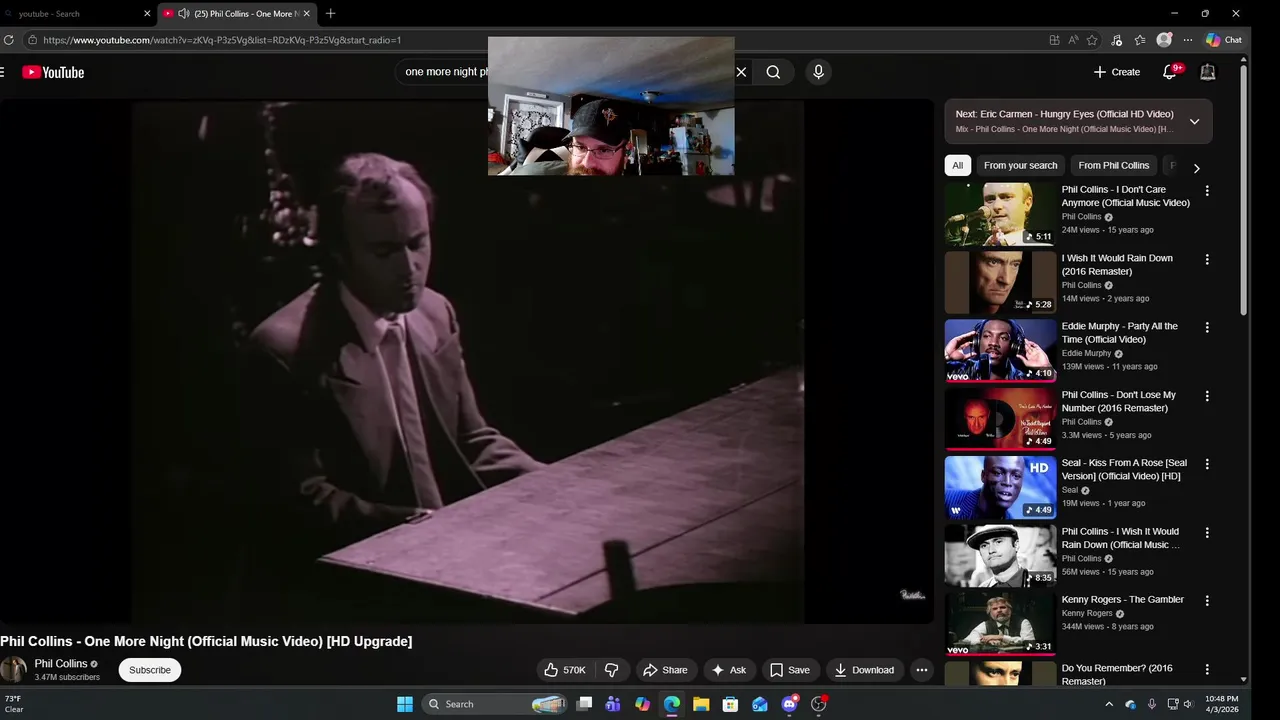Open options for I Don't Care Anymore
The width and height of the screenshot is (1280, 720).
[x=1207, y=191]
